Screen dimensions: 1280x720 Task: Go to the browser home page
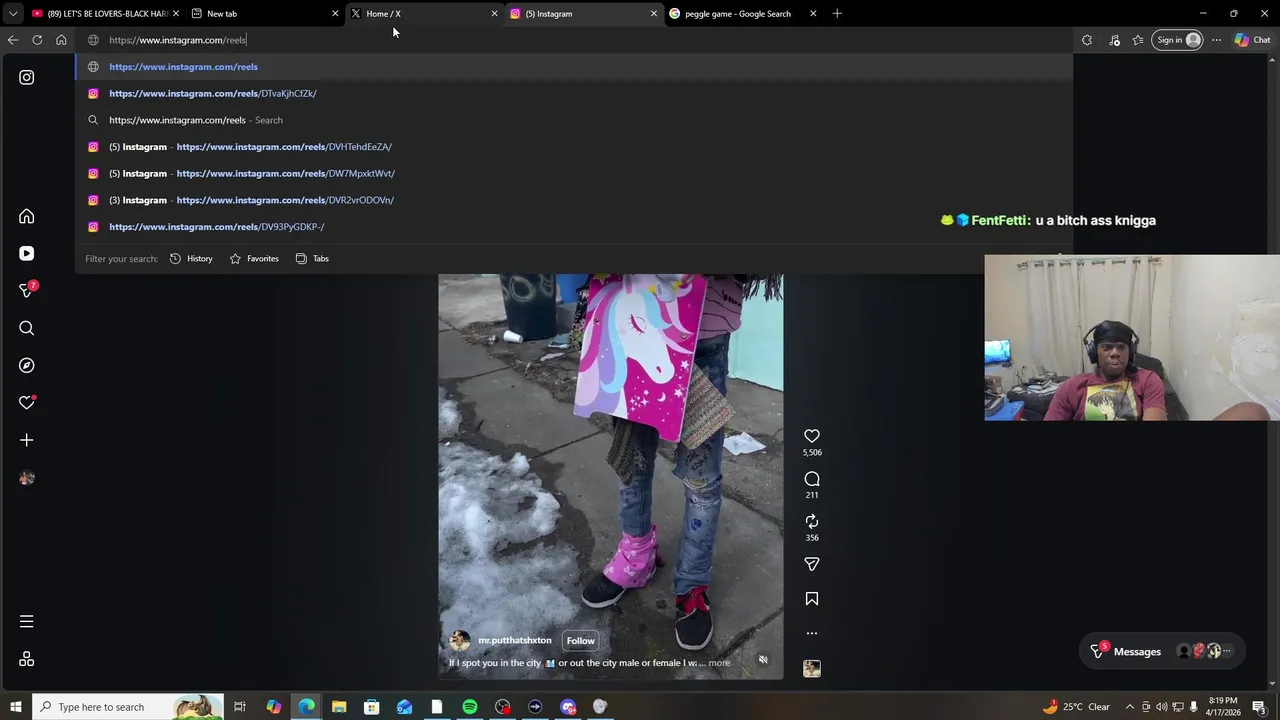tap(61, 40)
